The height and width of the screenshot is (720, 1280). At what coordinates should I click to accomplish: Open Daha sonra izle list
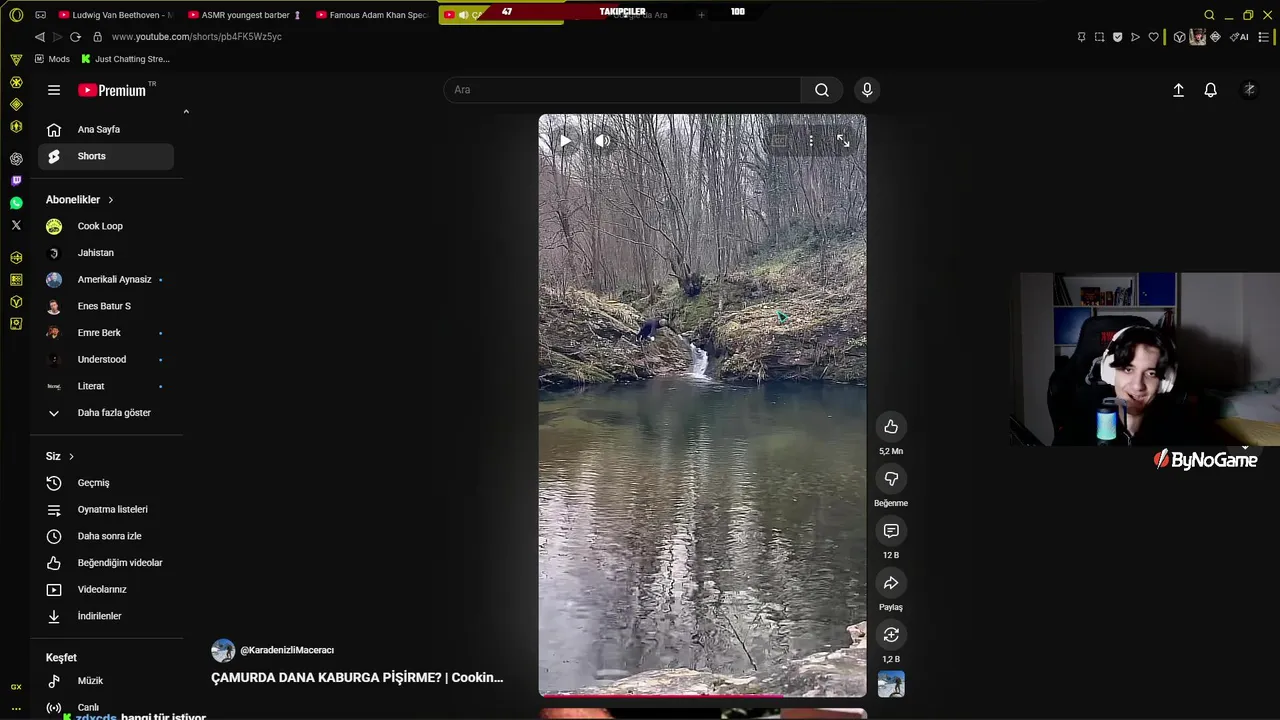(106, 536)
